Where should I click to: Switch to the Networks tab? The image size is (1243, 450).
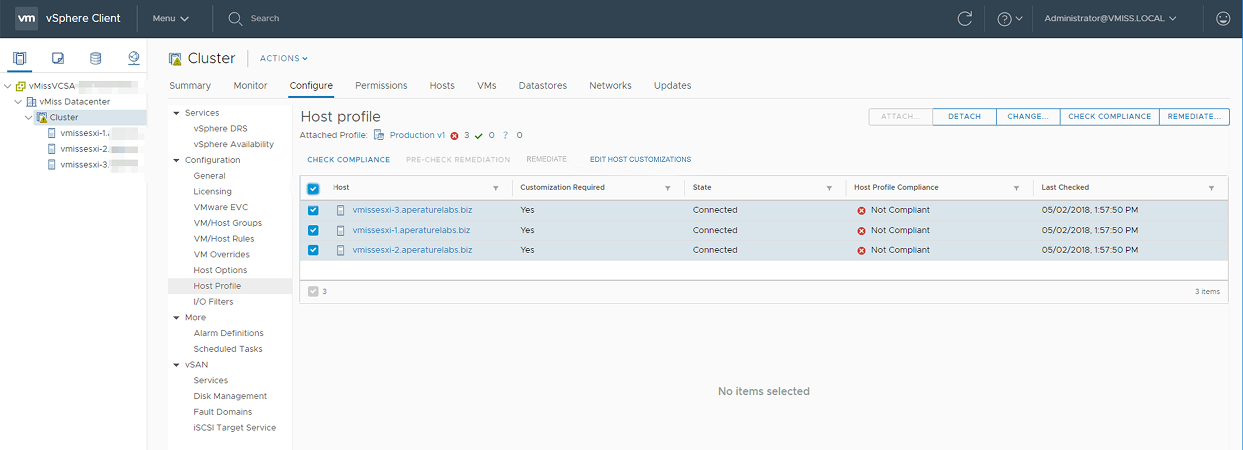click(610, 86)
